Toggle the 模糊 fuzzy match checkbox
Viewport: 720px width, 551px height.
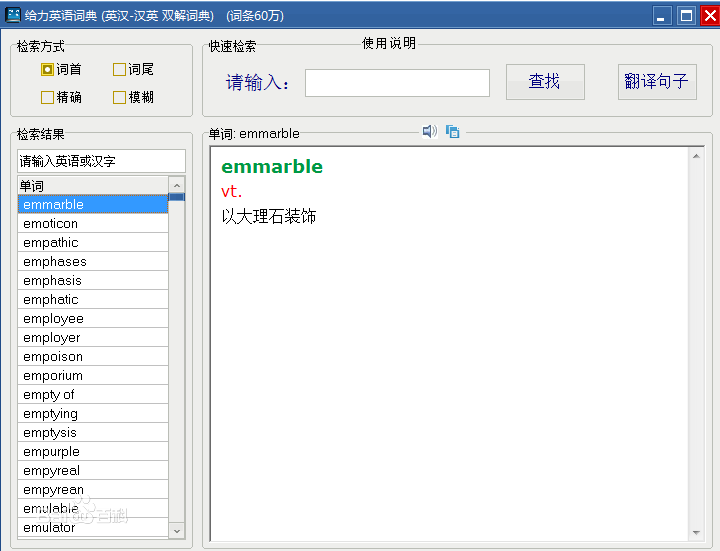point(119,97)
